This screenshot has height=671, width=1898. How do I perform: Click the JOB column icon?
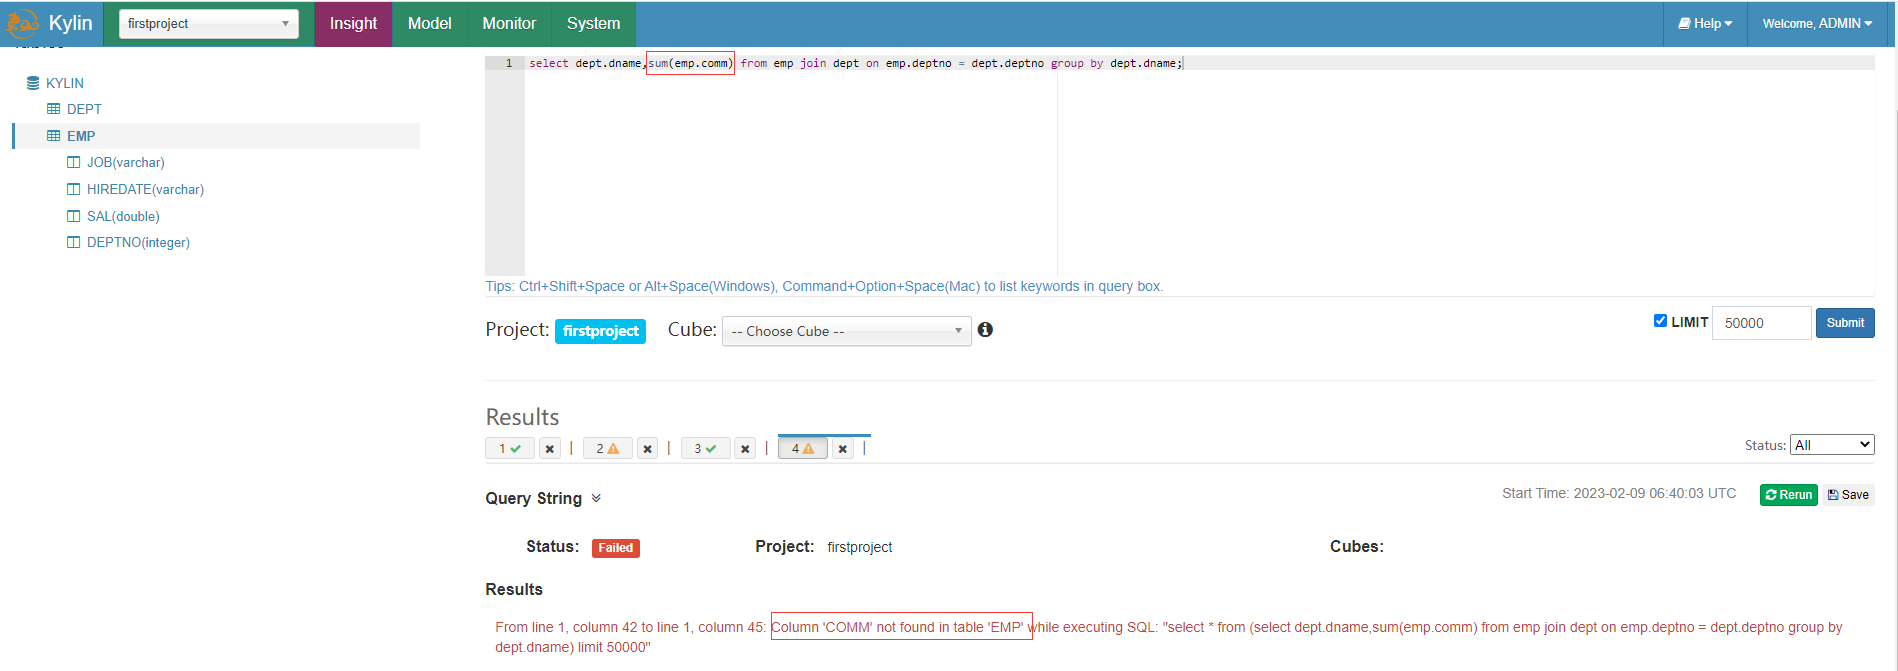[x=73, y=162]
